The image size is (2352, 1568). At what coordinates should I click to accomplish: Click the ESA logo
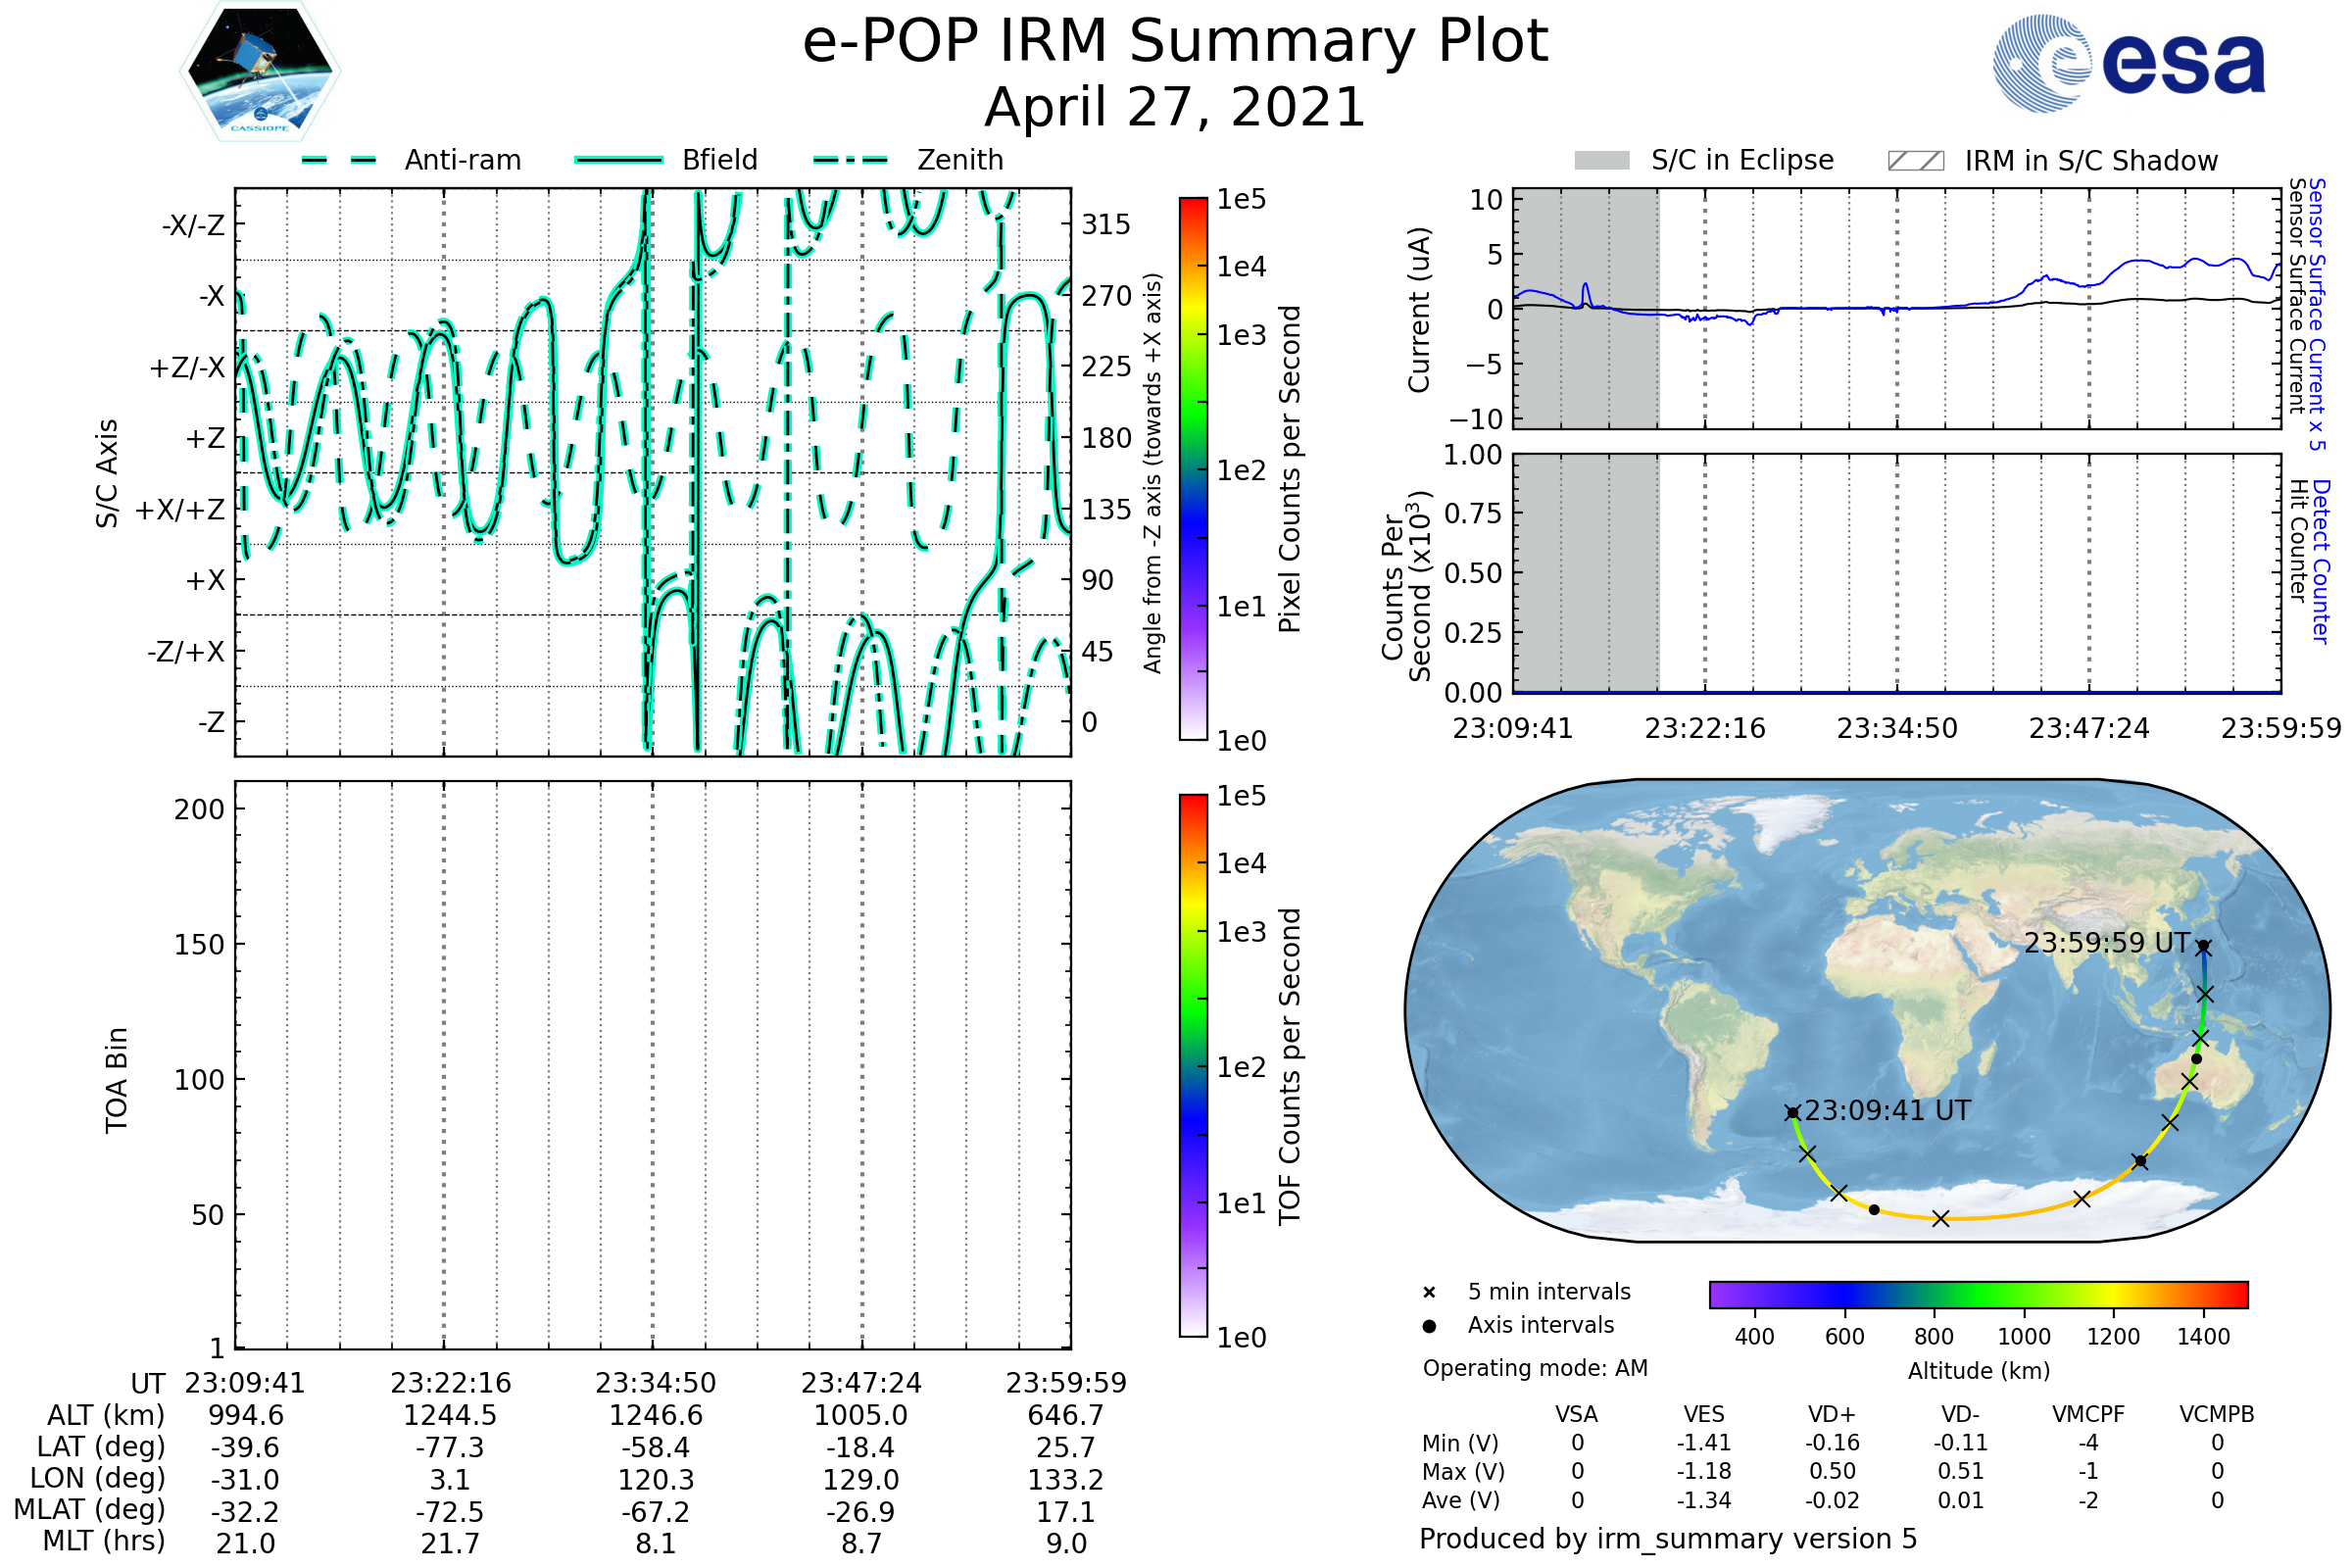click(x=2129, y=63)
